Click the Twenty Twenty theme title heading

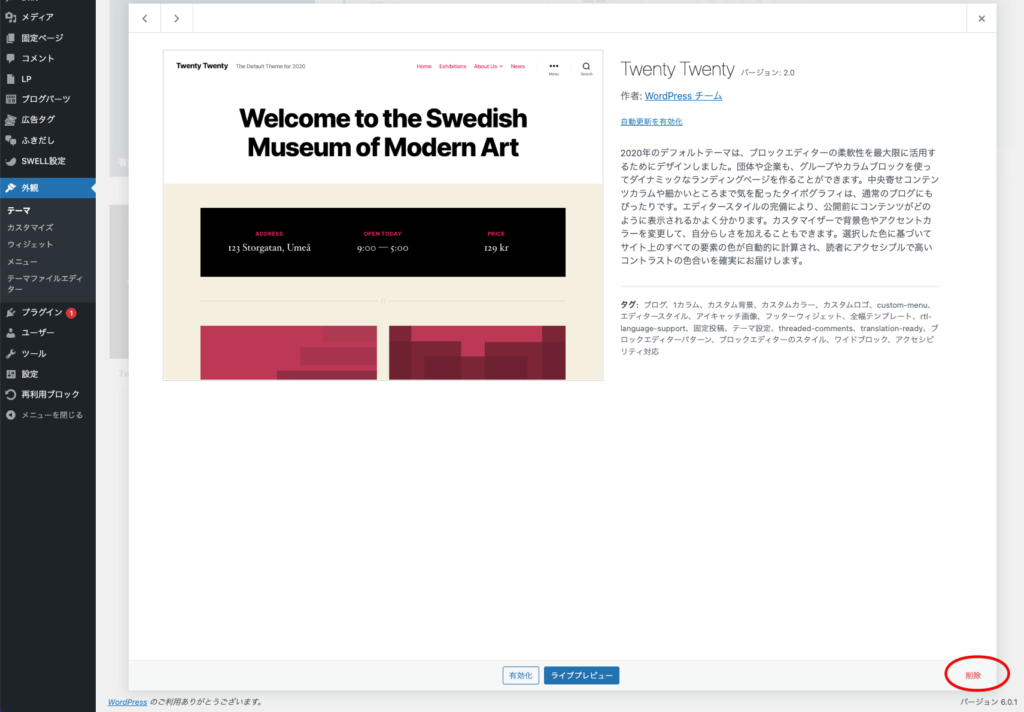click(677, 69)
